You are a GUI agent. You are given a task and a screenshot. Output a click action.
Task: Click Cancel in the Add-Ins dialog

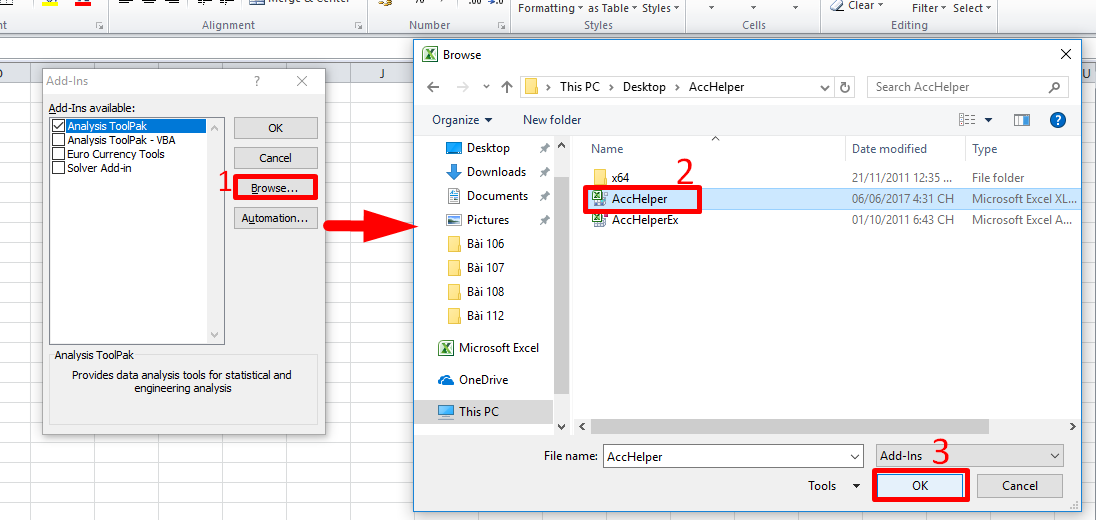(275, 158)
